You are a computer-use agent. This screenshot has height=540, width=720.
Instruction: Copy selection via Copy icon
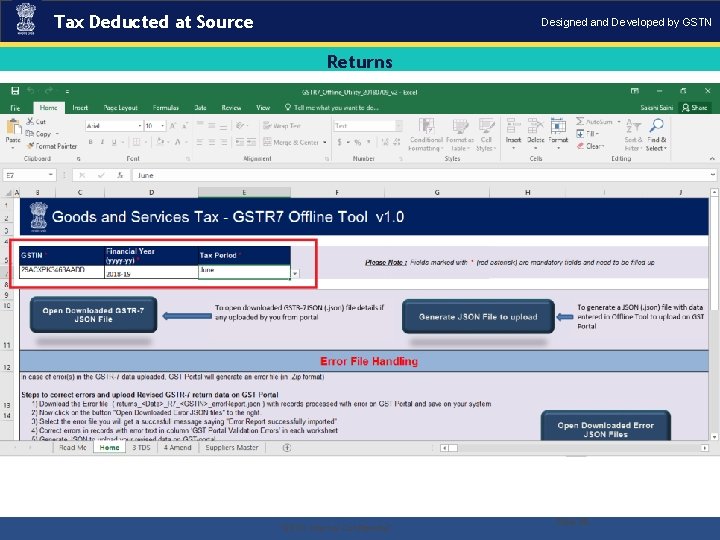[39, 134]
